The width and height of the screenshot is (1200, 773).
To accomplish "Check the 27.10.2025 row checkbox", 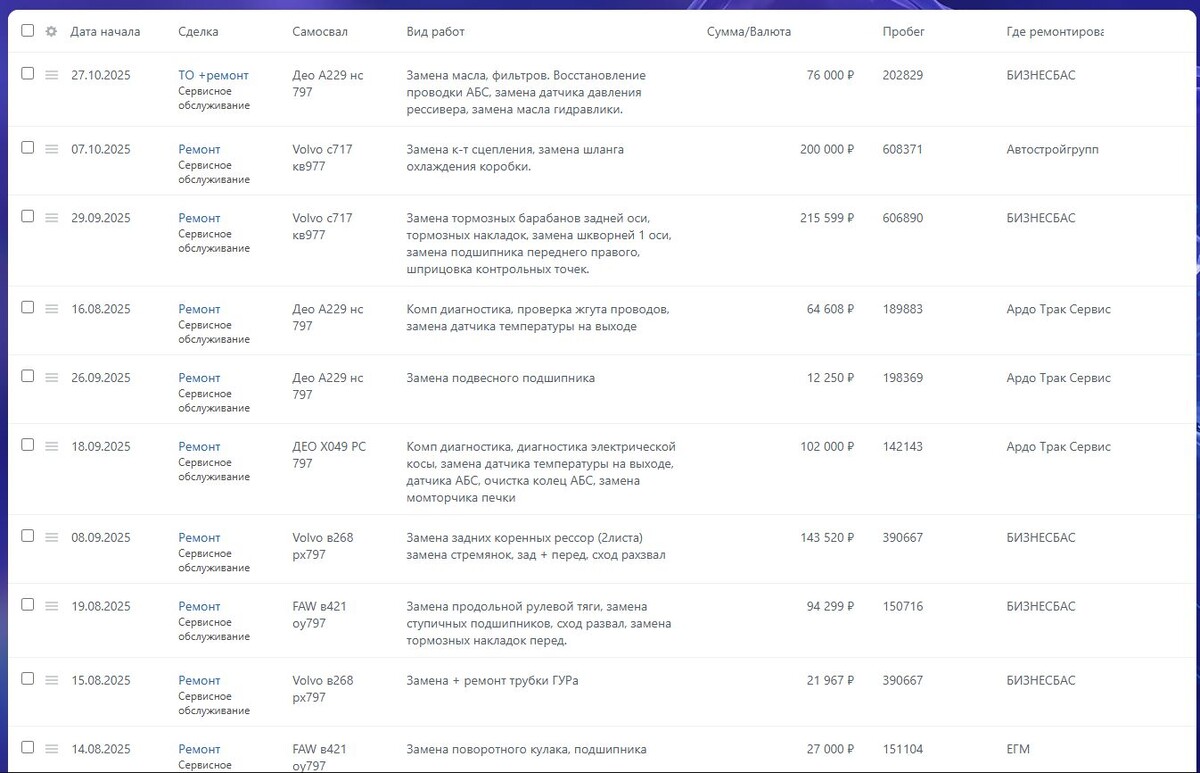I will 27,73.
